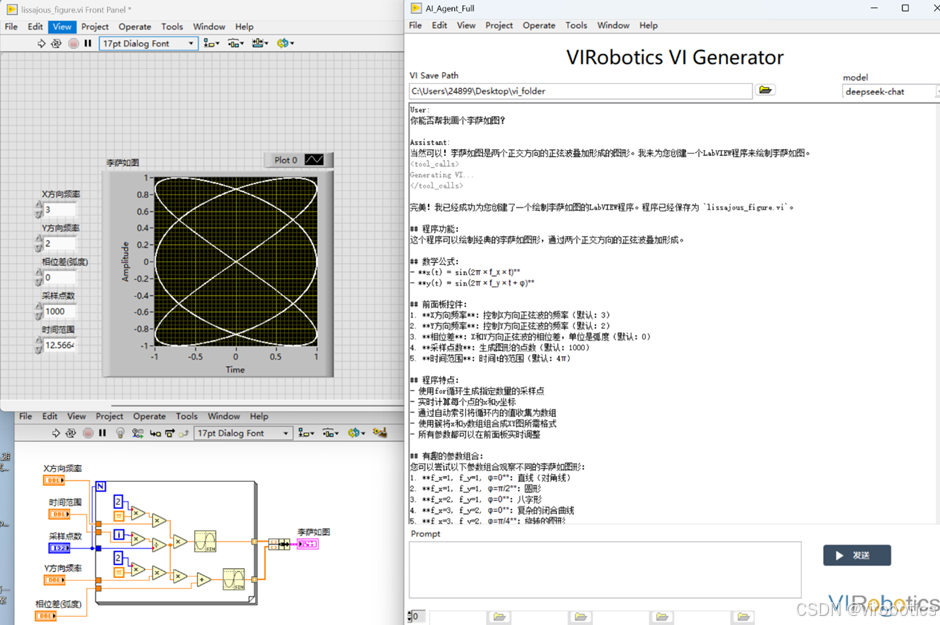Click Run Continuously in the block diagram toolbar
The image size is (940, 625).
tap(71, 433)
